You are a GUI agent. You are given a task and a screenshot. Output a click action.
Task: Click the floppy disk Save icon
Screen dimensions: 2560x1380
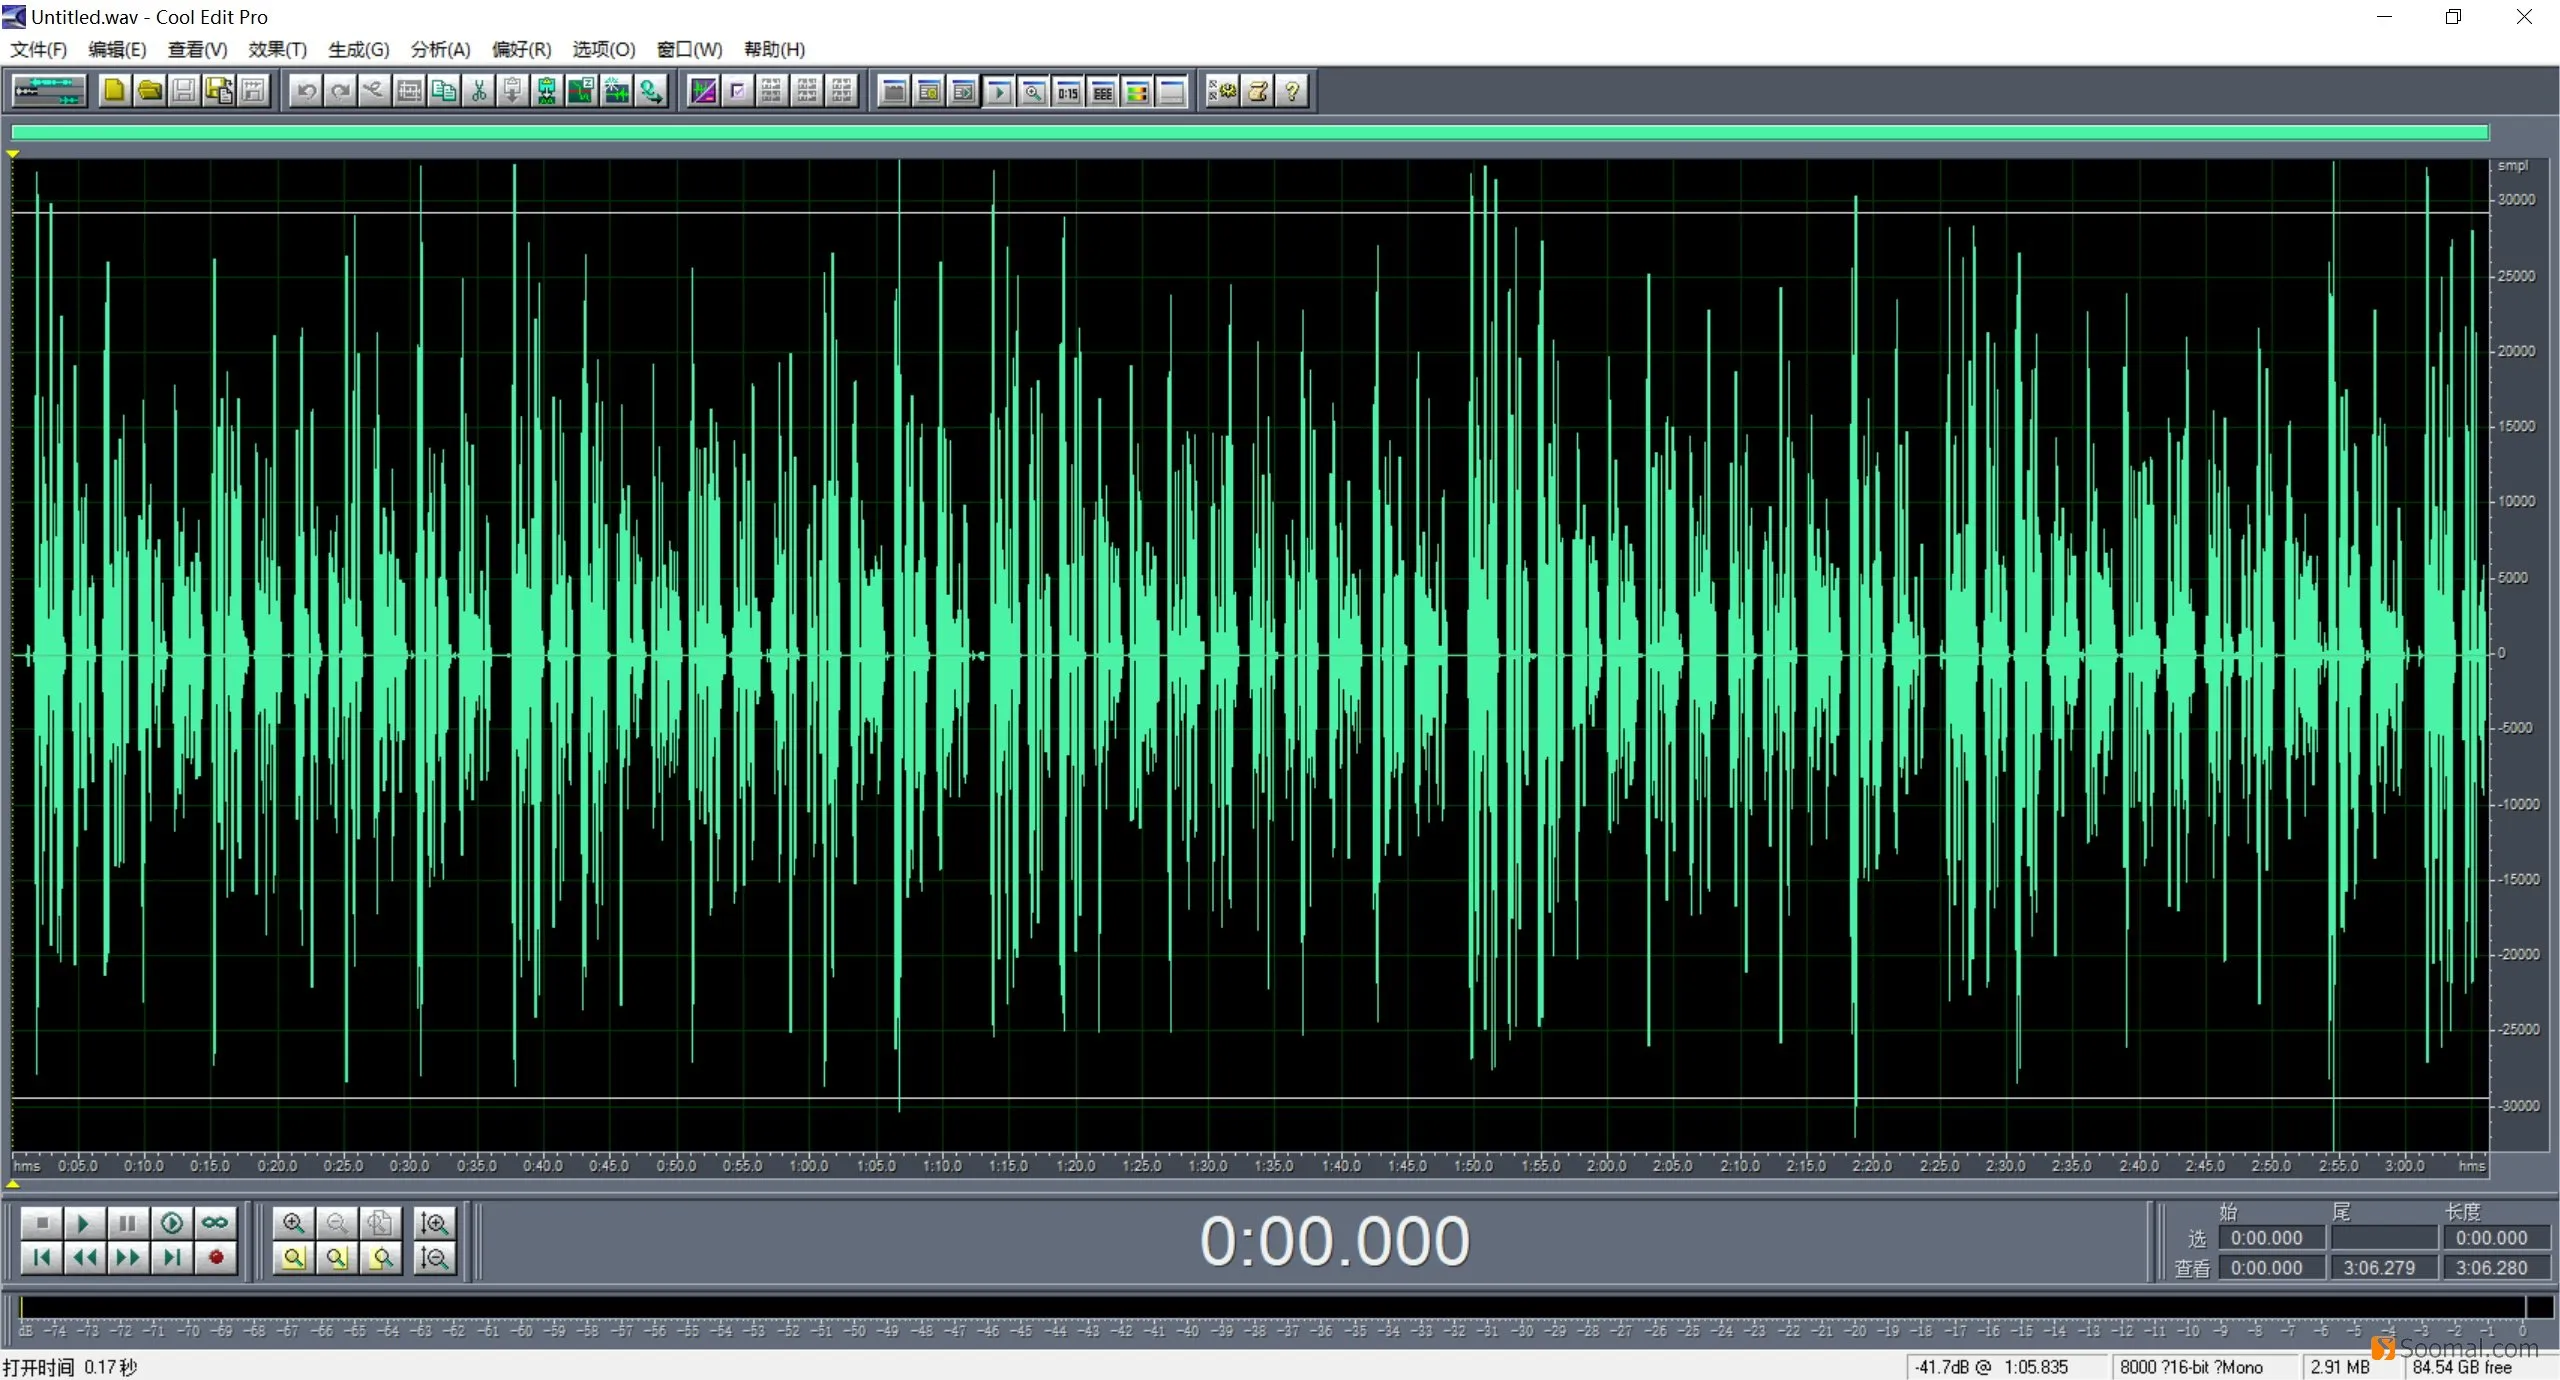[x=184, y=91]
